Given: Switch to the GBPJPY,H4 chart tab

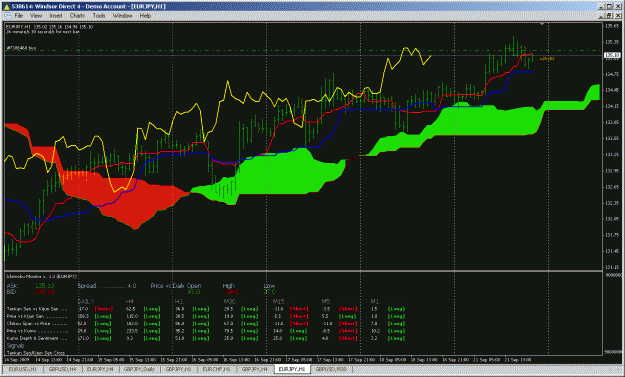Looking at the screenshot, I should pos(255,369).
